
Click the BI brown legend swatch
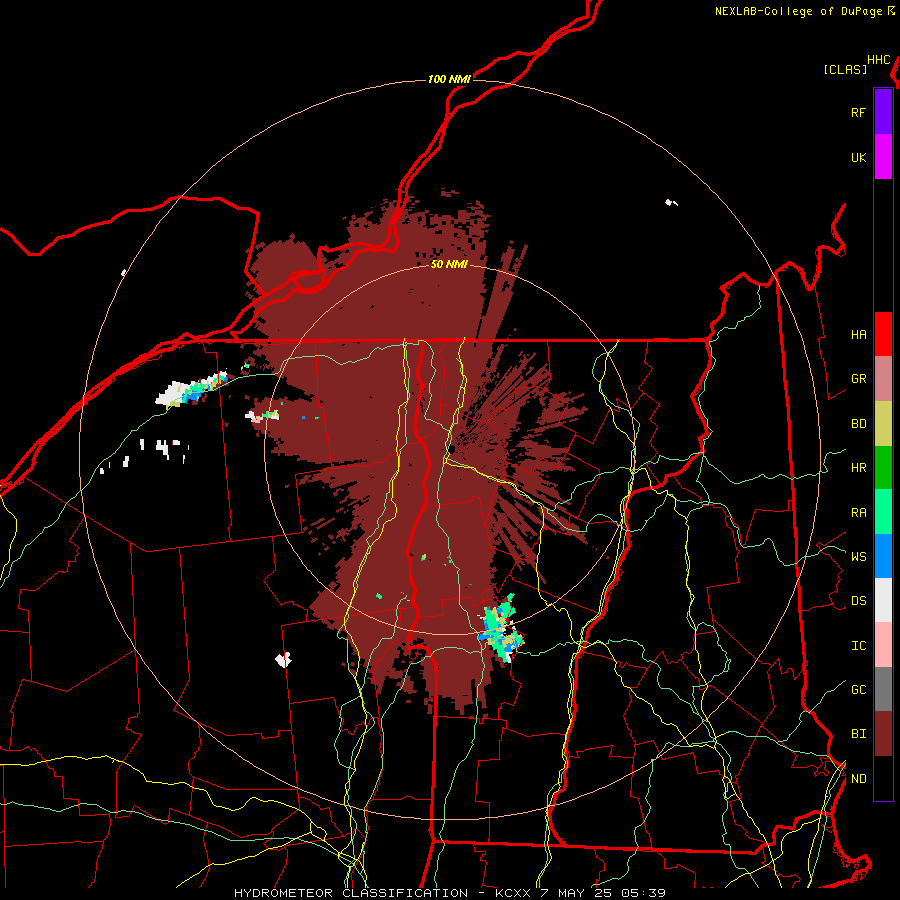pyautogui.click(x=883, y=734)
